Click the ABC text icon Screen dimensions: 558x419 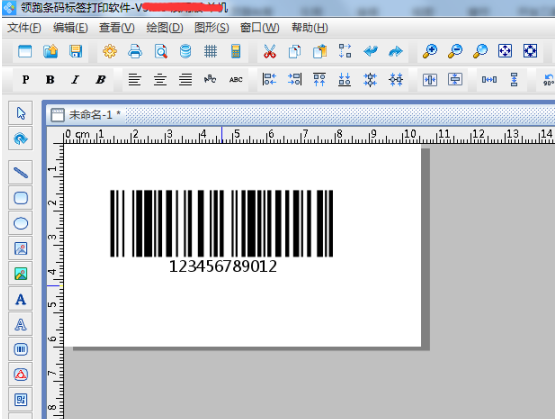coord(236,79)
